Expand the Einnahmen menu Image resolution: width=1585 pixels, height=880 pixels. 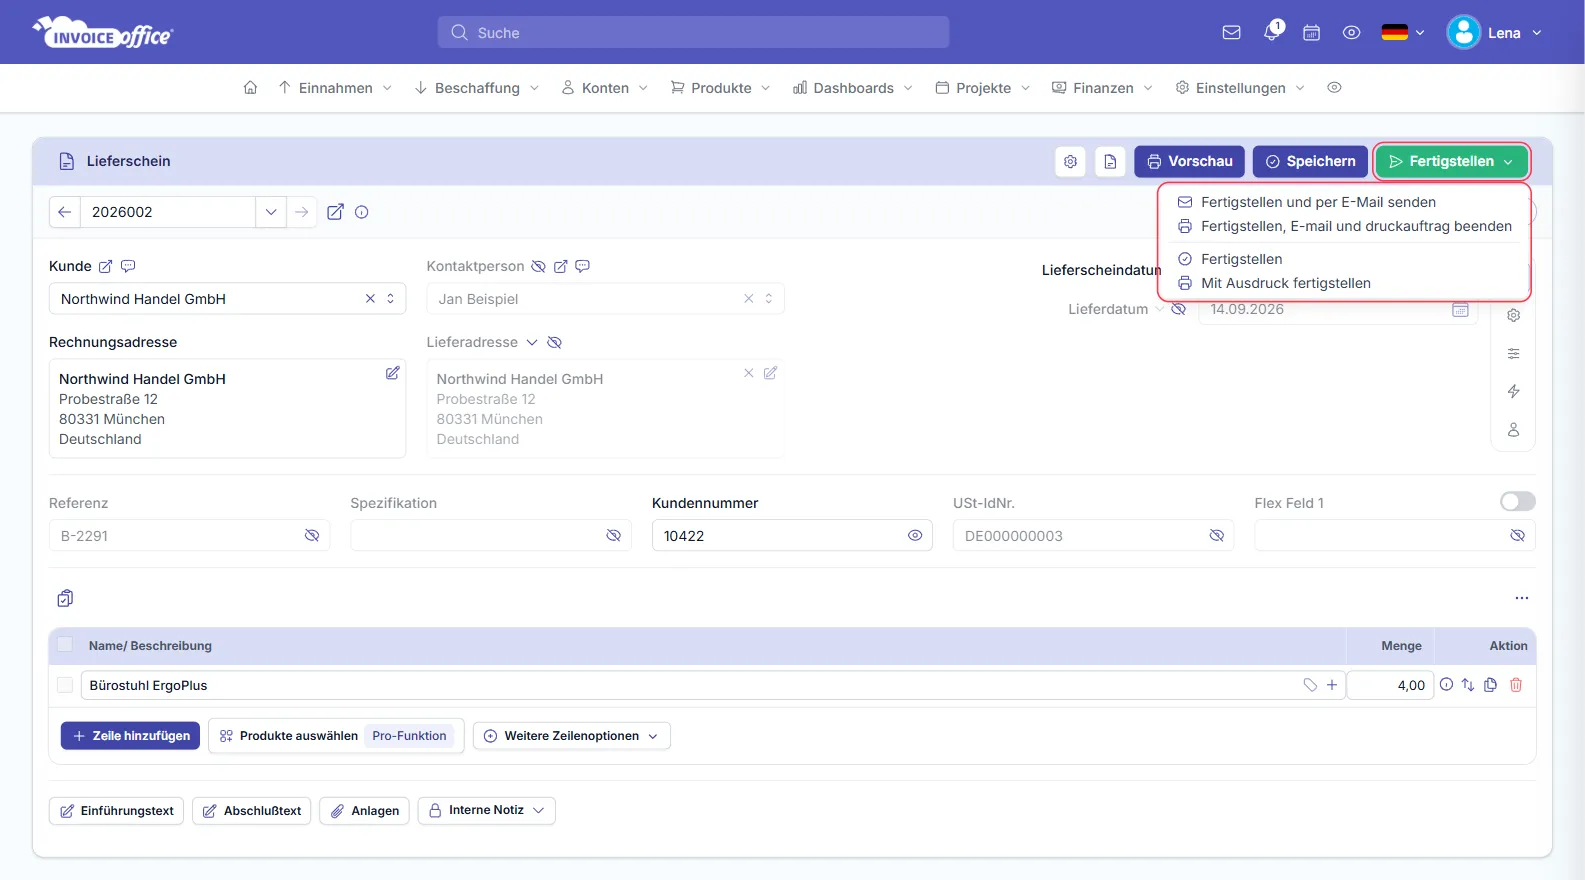(x=335, y=88)
